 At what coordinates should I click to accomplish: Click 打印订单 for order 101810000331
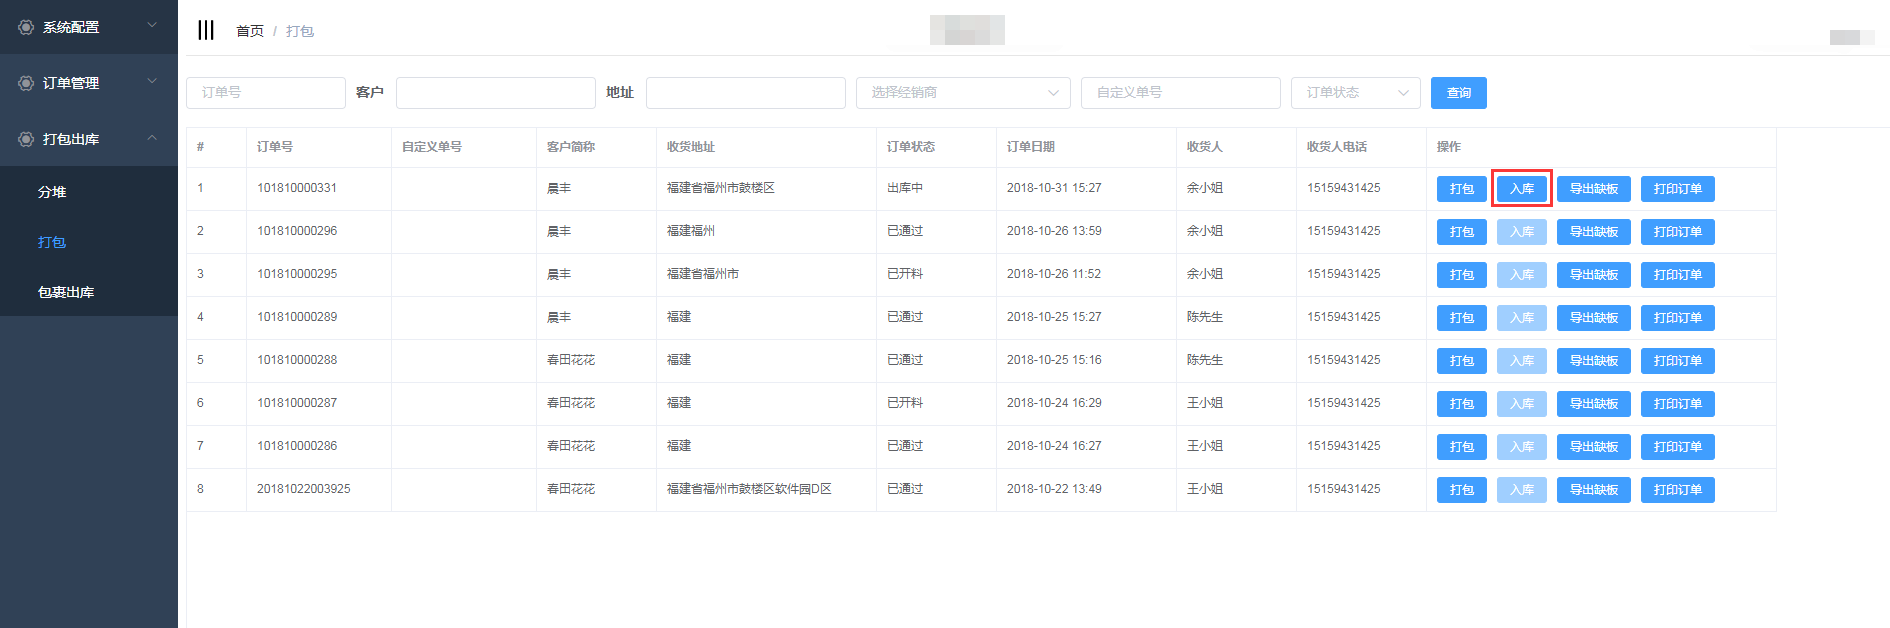coord(1678,189)
